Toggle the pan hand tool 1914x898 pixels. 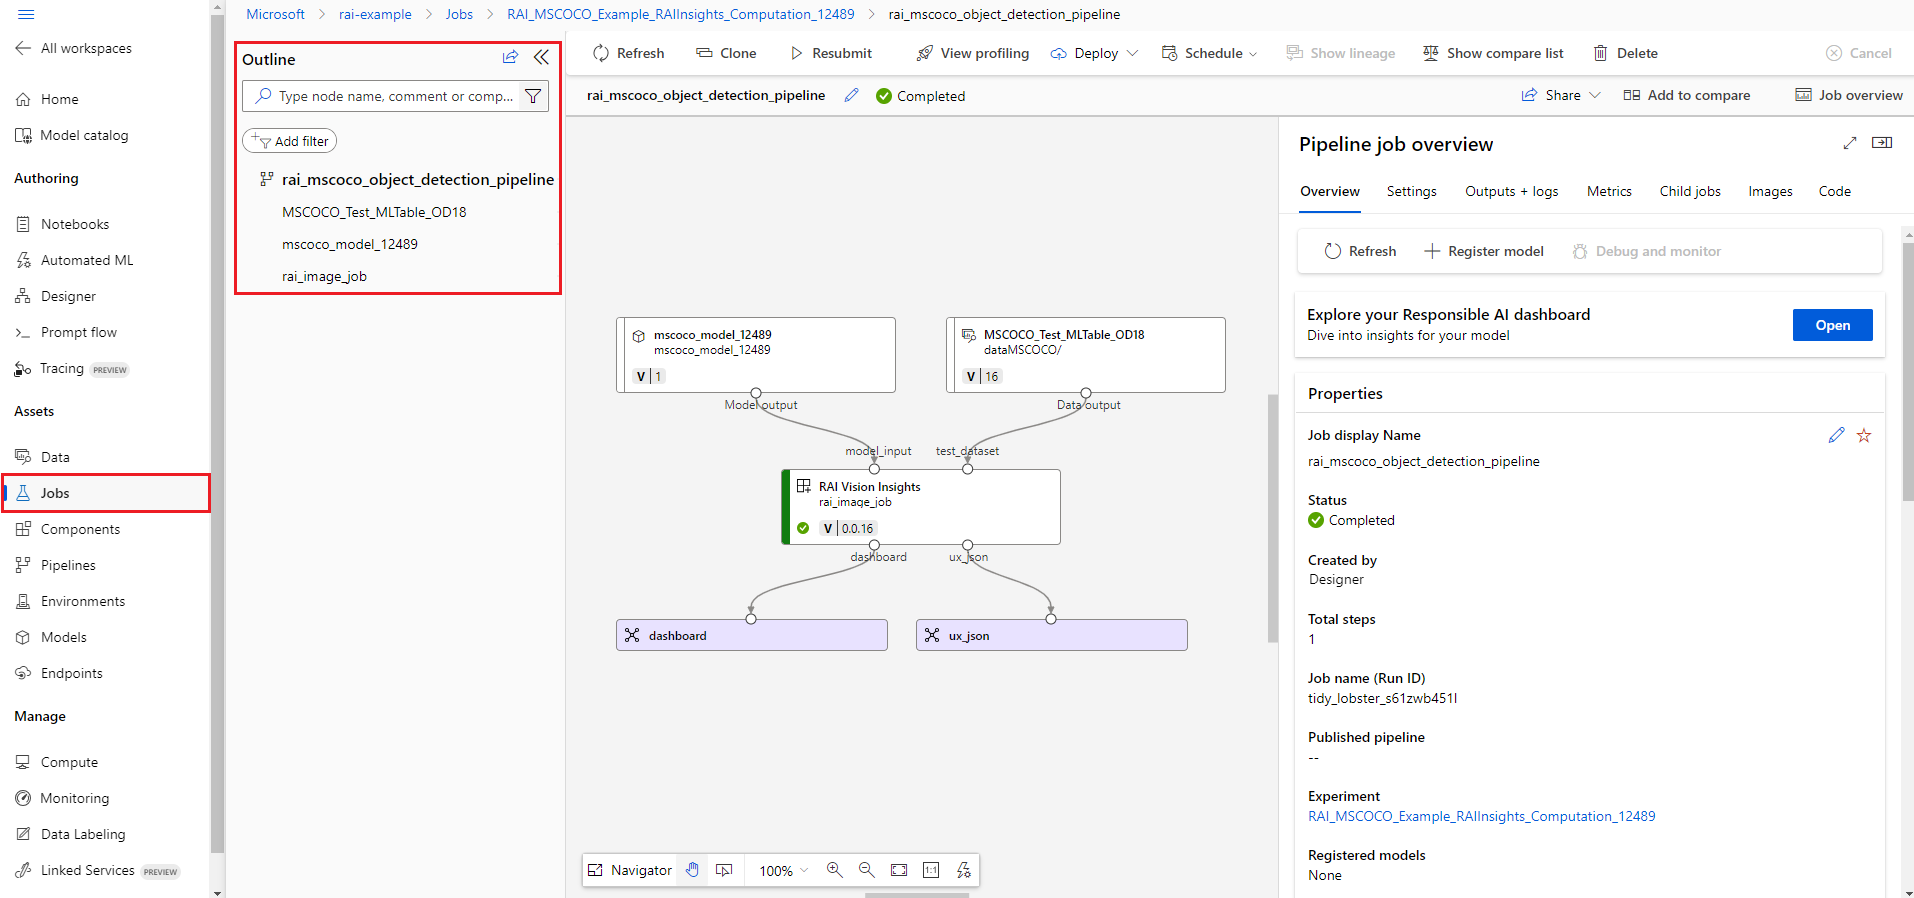click(692, 870)
